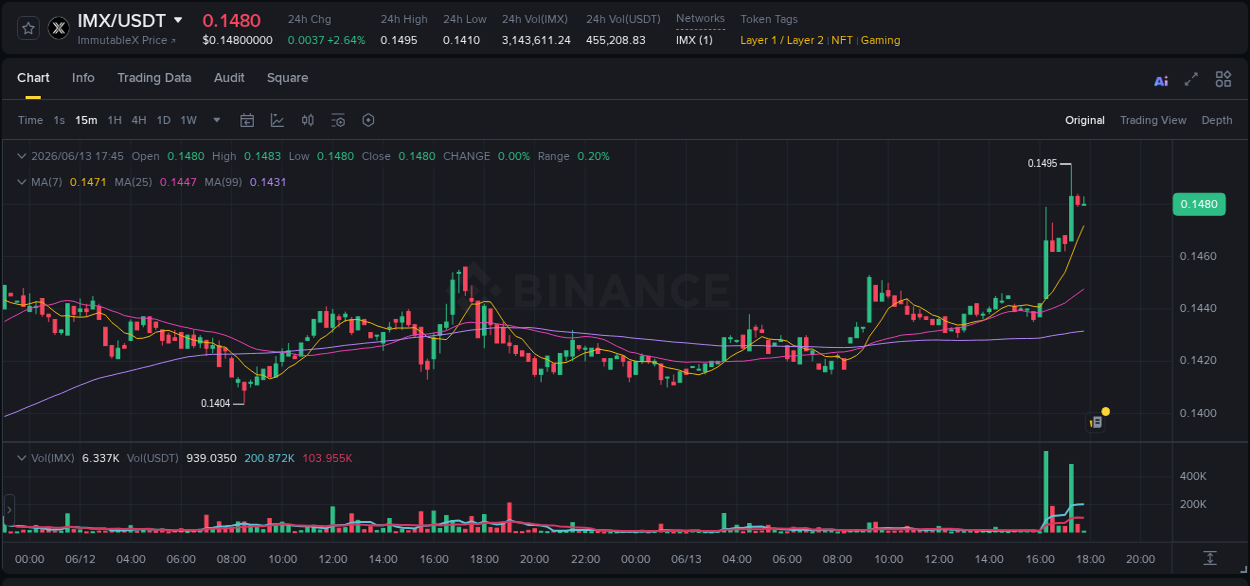Image resolution: width=1250 pixels, height=586 pixels.
Task: Add IMX/USDT to favorites with star
Action: (29, 28)
